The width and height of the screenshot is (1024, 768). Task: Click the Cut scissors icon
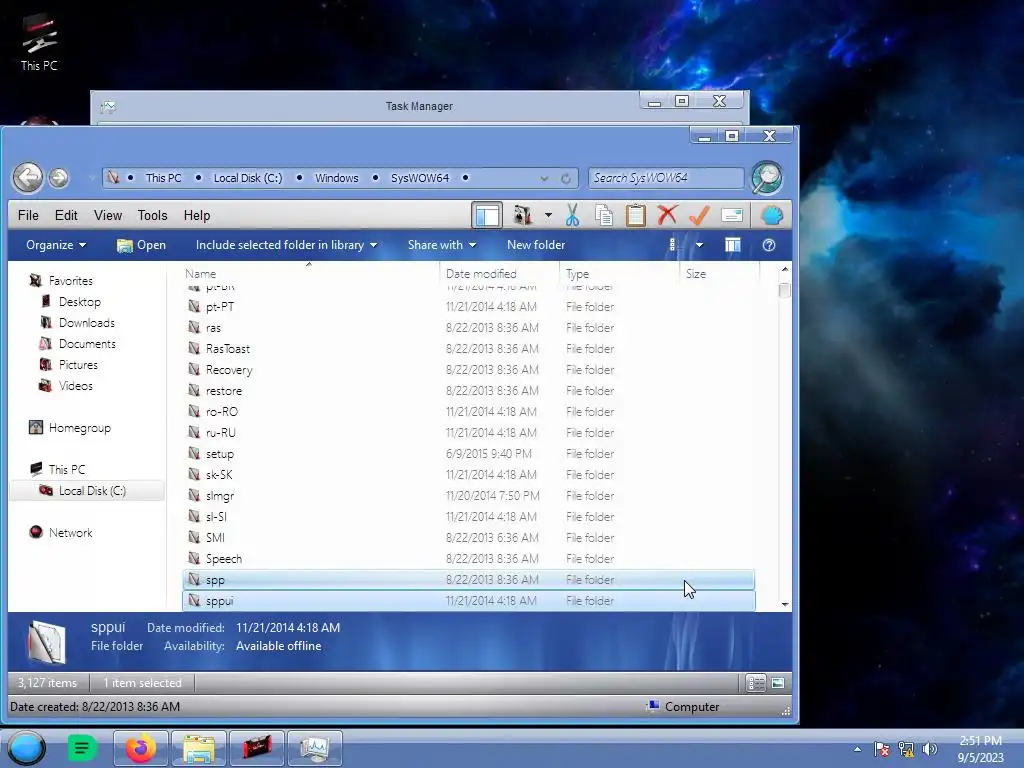click(x=573, y=216)
